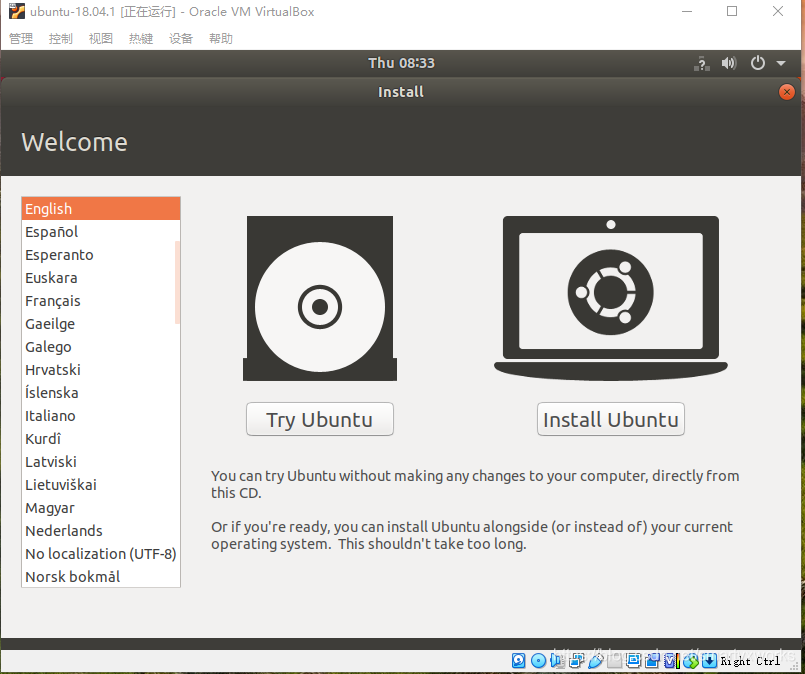Open the 帮助 menu

(x=221, y=38)
